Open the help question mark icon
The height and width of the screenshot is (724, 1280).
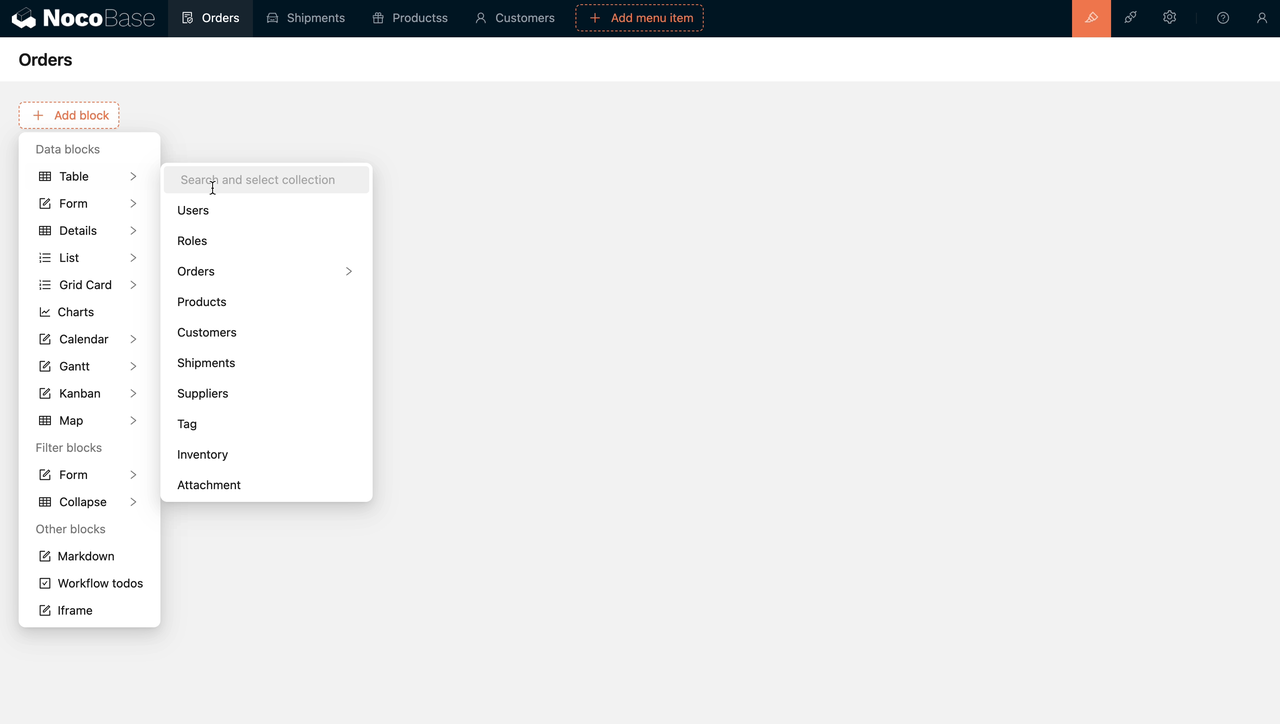coord(1223,18)
